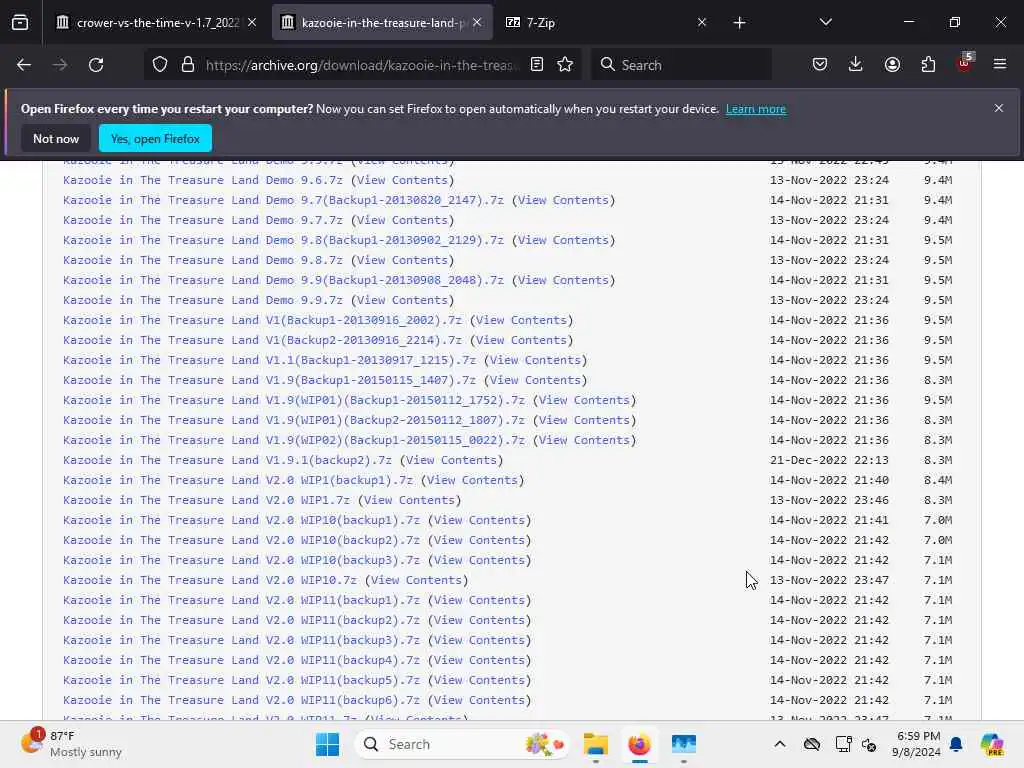Download Demo 9.8(Backup1-20130902_2129).7z
This screenshot has width=1024, height=768.
click(283, 240)
